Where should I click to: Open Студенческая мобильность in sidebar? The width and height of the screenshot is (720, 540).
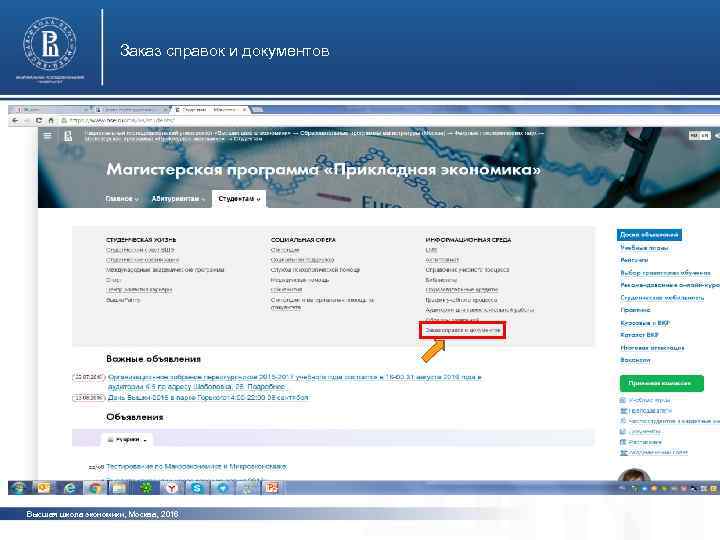pos(662,298)
